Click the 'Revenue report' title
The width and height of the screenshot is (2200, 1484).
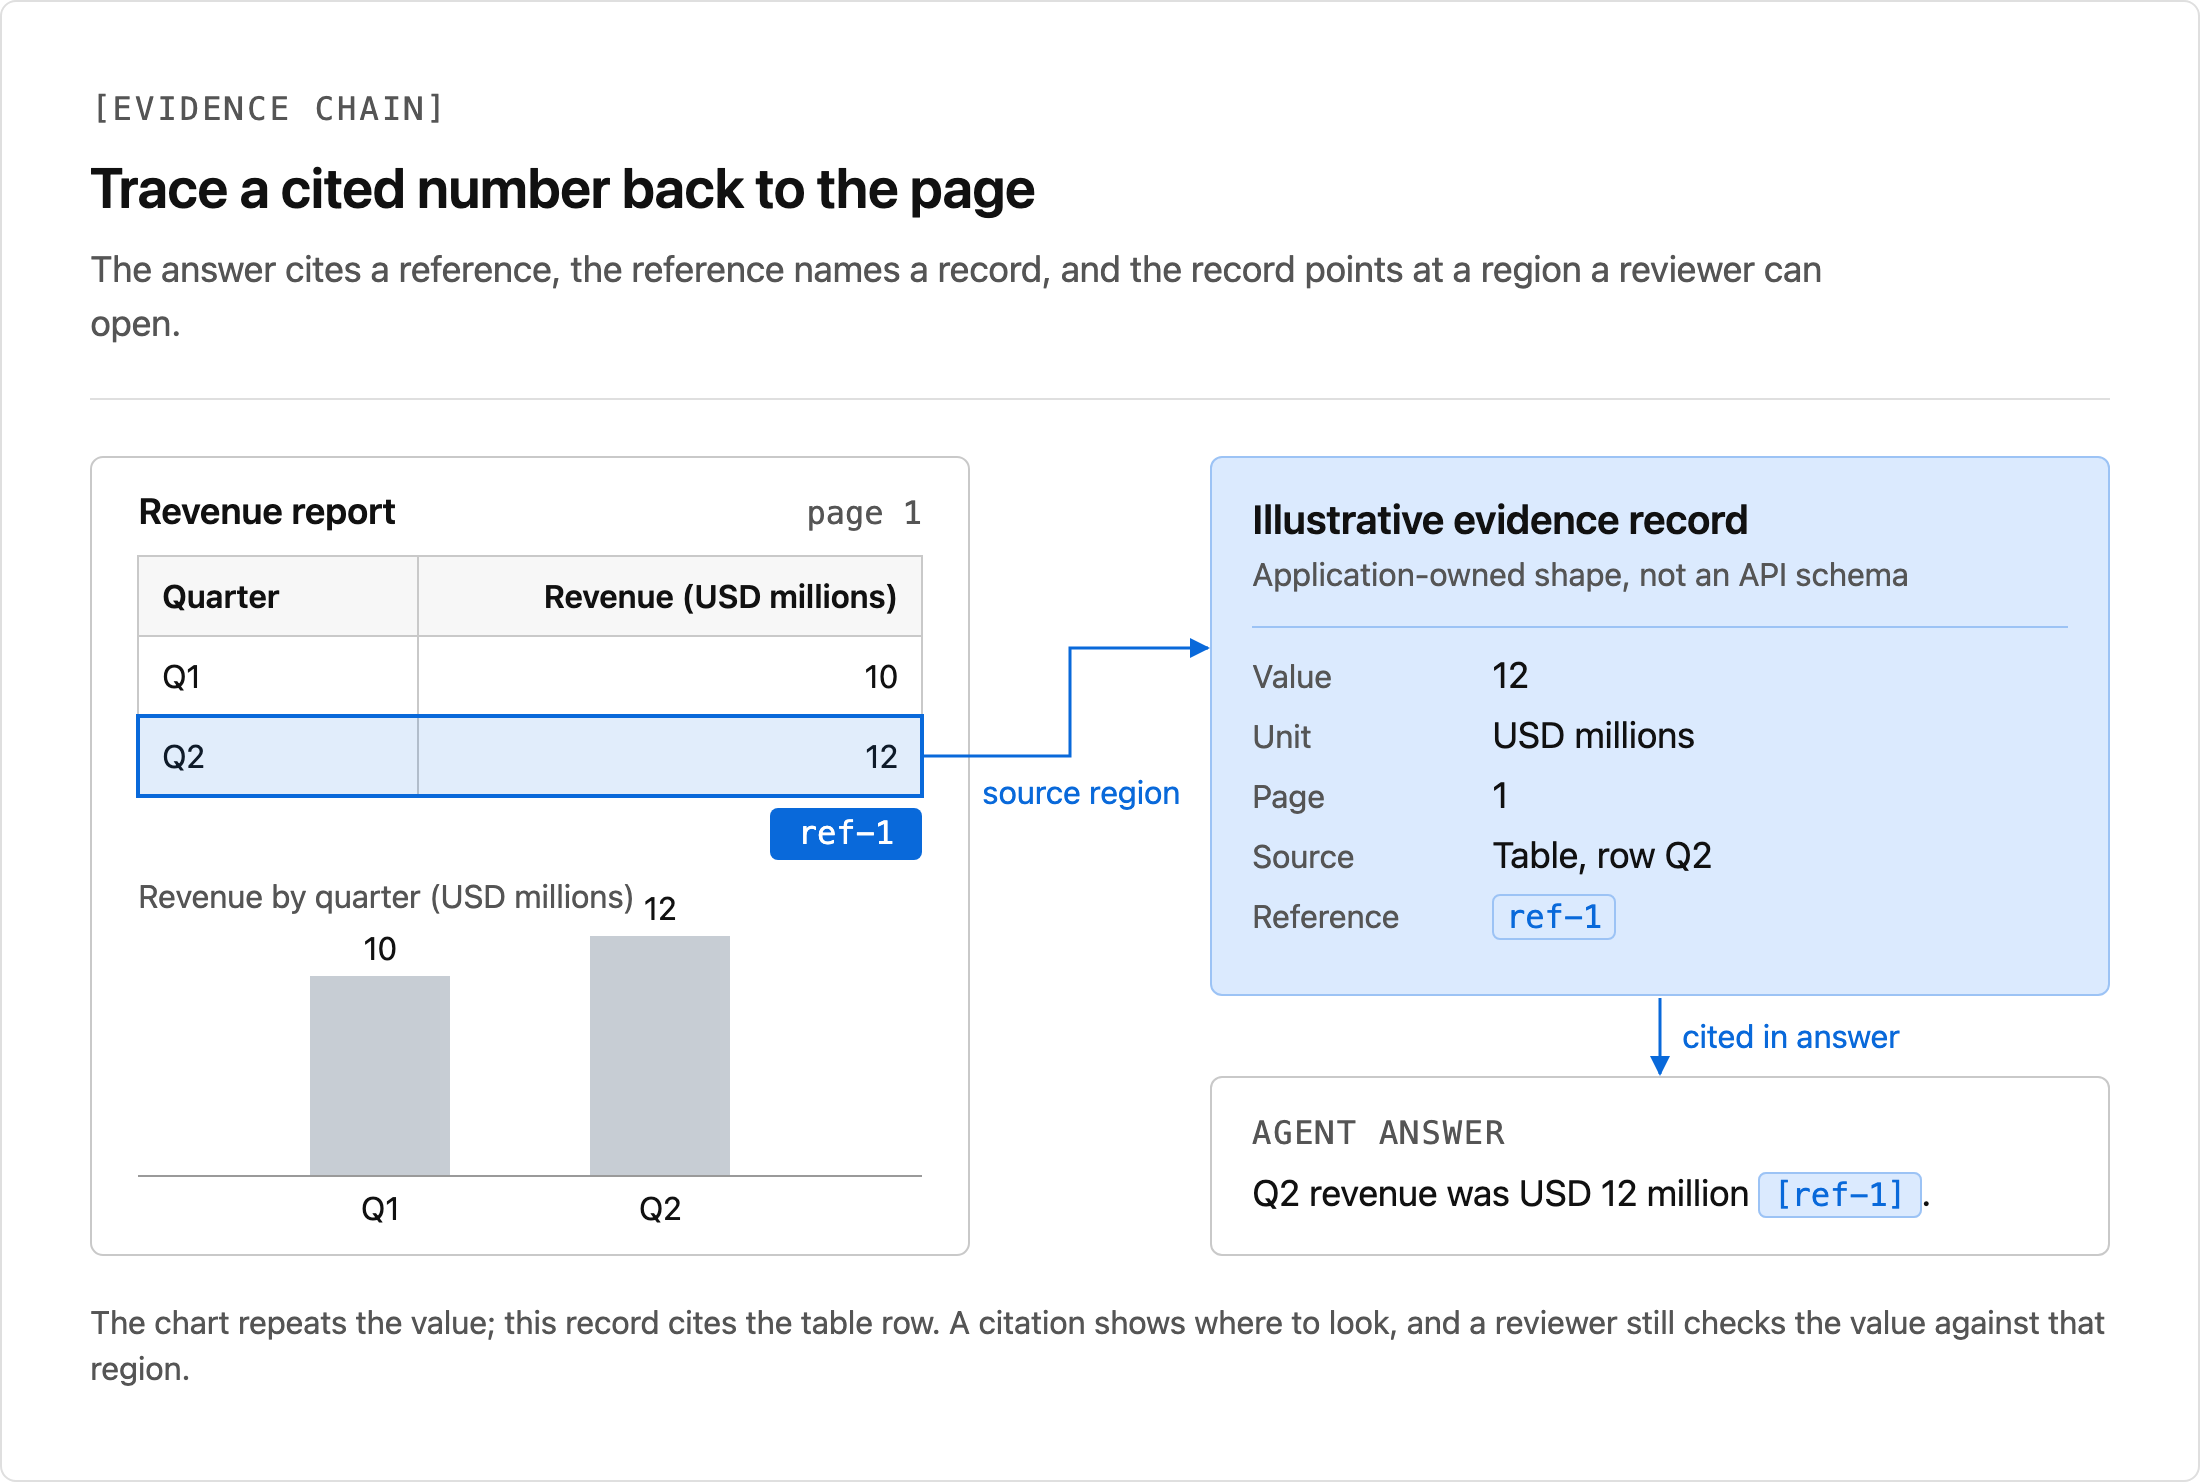(x=267, y=512)
